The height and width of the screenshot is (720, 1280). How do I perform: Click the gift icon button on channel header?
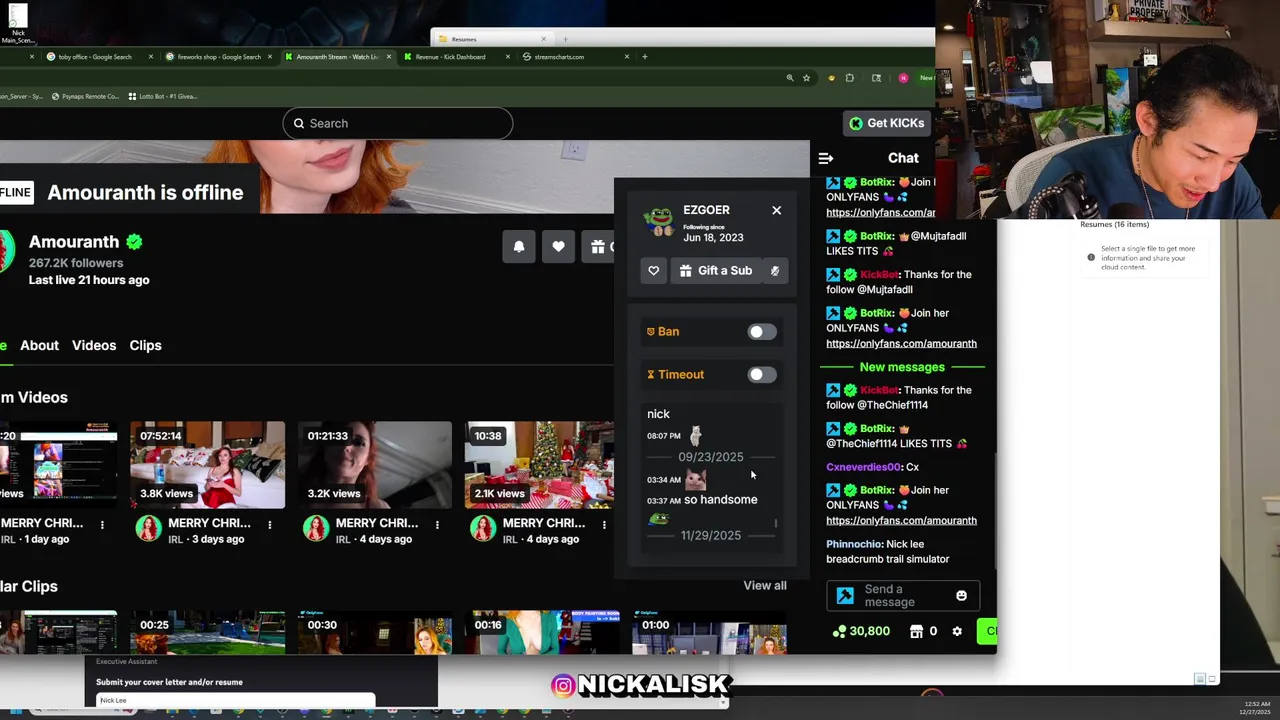point(598,247)
